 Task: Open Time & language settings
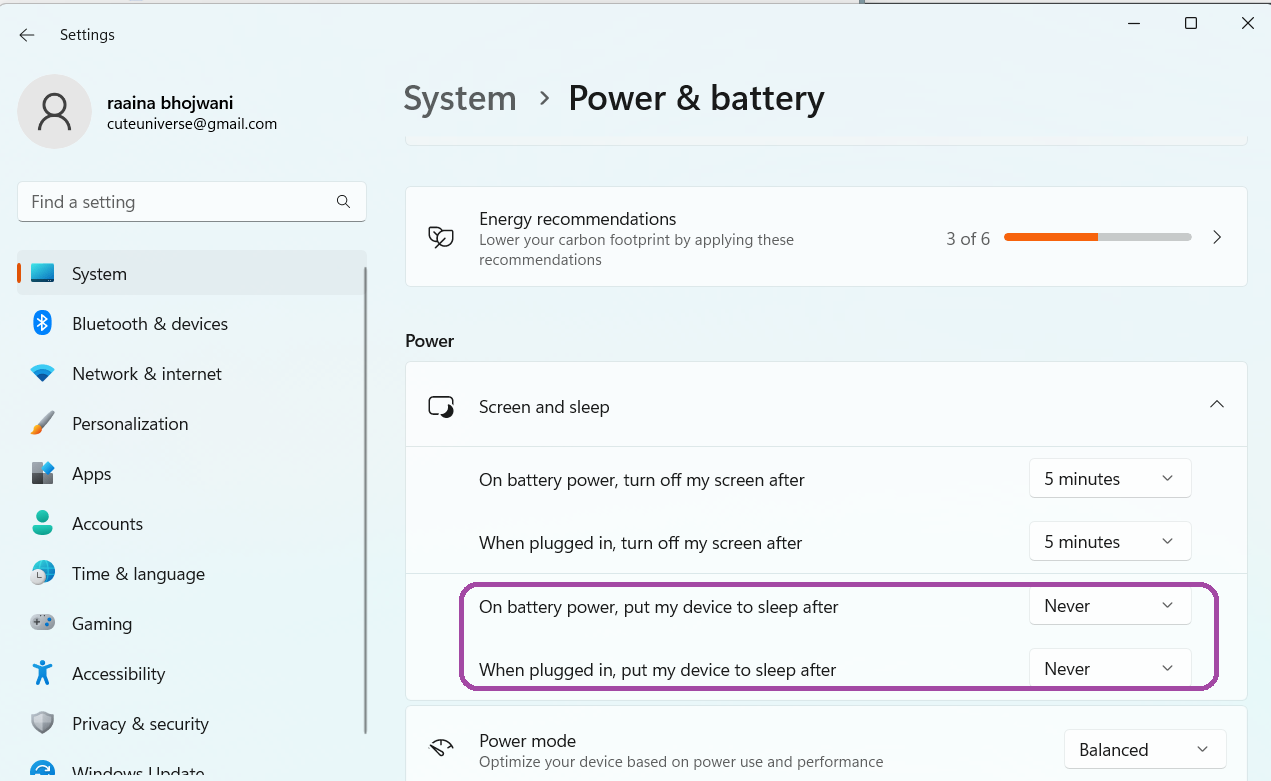[x=138, y=574]
